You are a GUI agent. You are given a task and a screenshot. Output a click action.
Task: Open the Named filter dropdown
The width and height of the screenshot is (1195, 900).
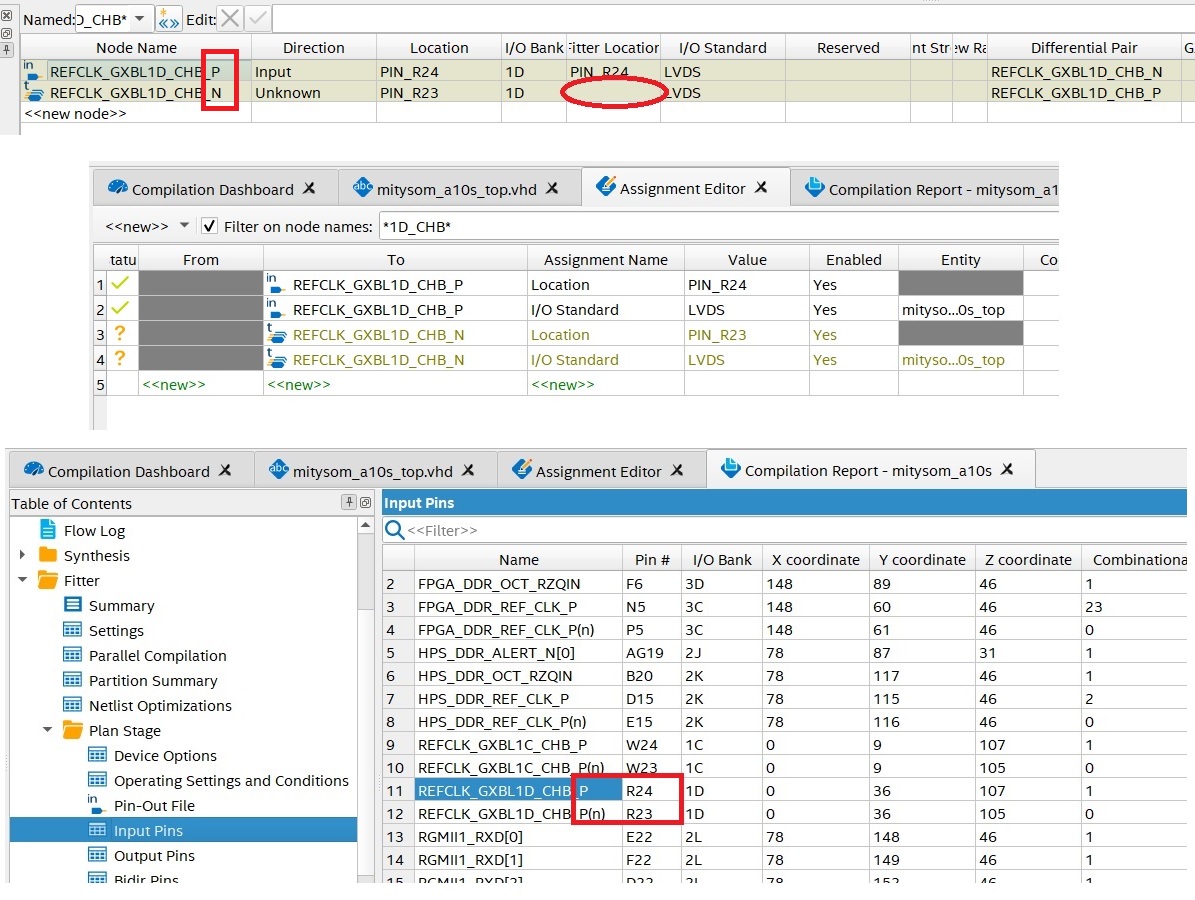pyautogui.click(x=138, y=19)
